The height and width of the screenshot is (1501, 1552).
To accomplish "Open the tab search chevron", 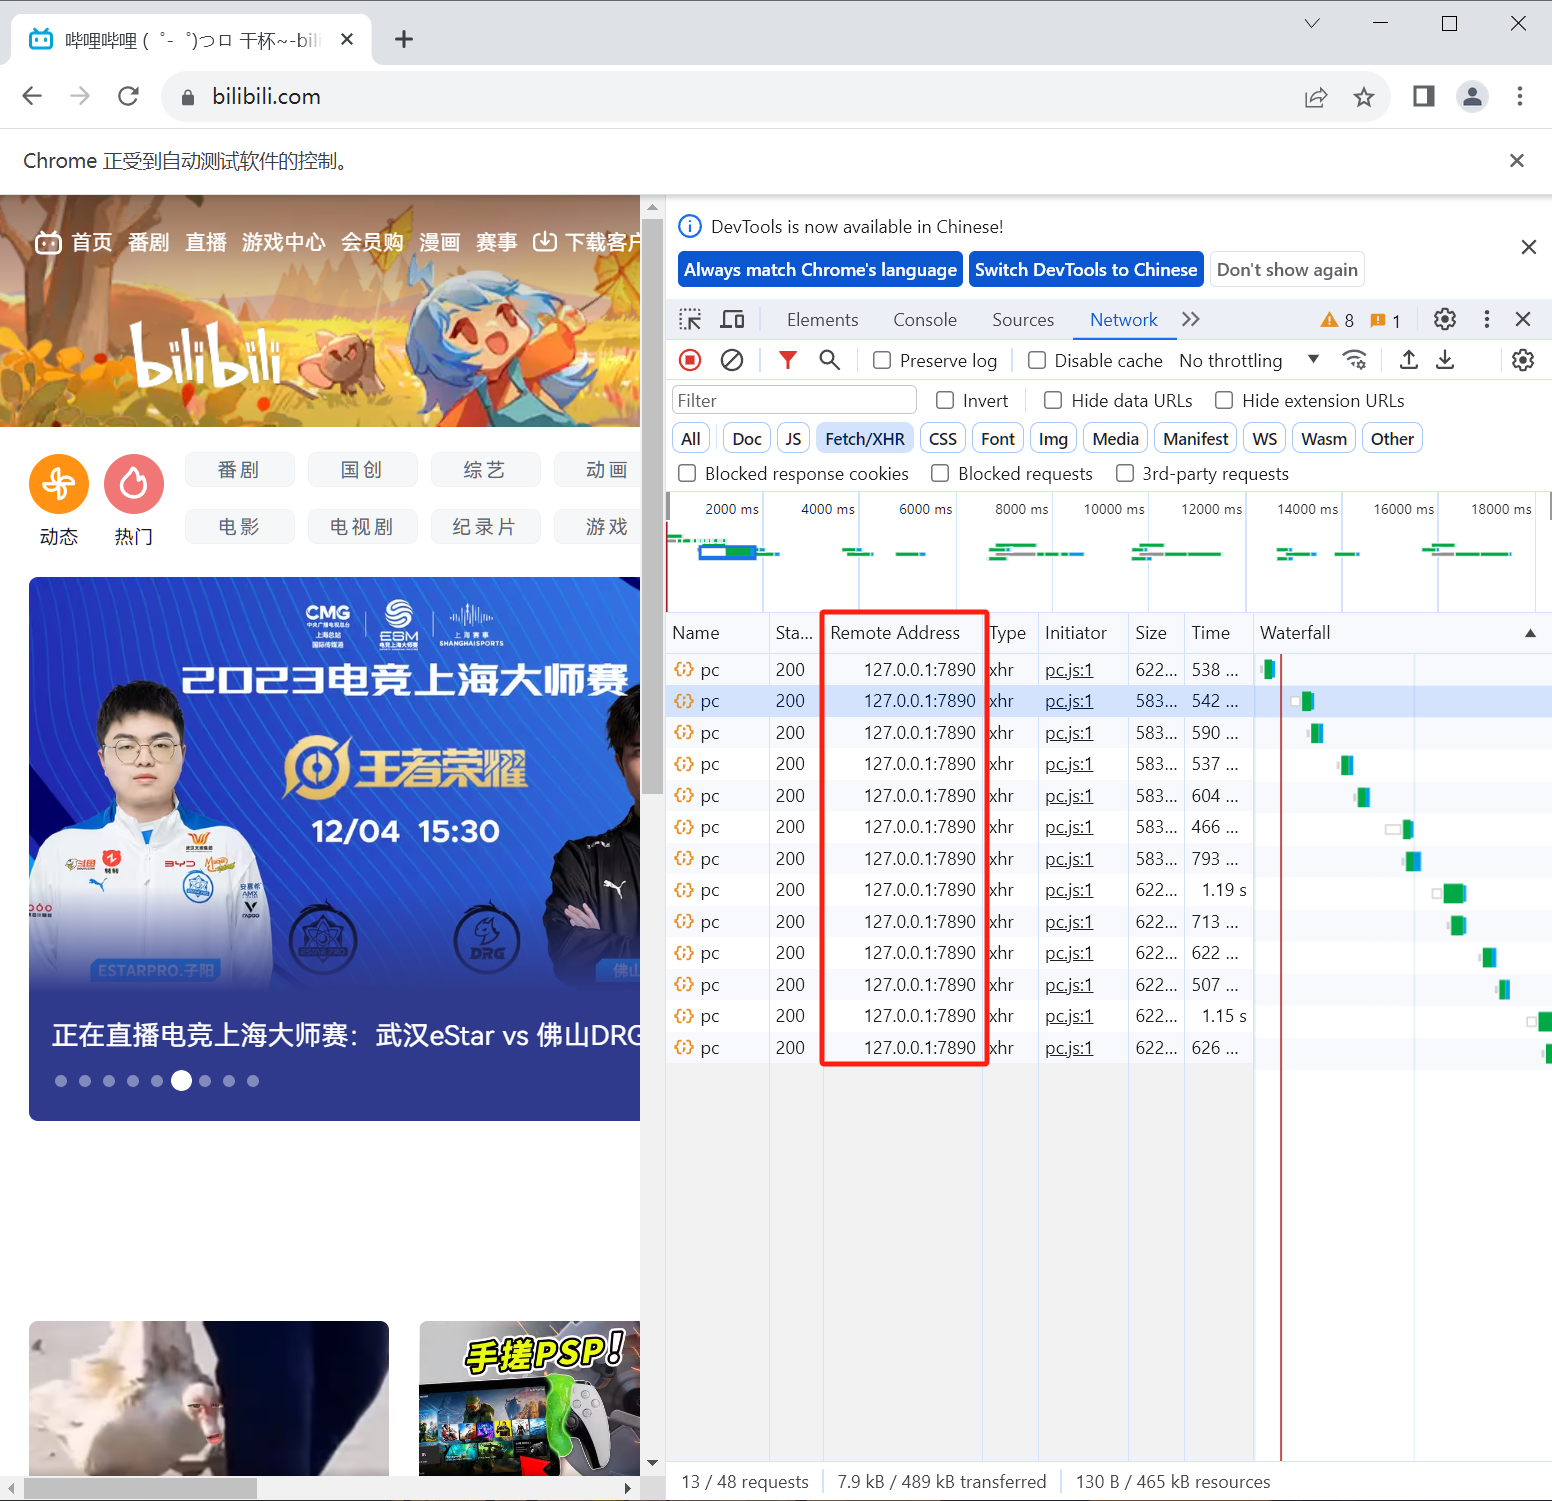I will [x=1312, y=23].
